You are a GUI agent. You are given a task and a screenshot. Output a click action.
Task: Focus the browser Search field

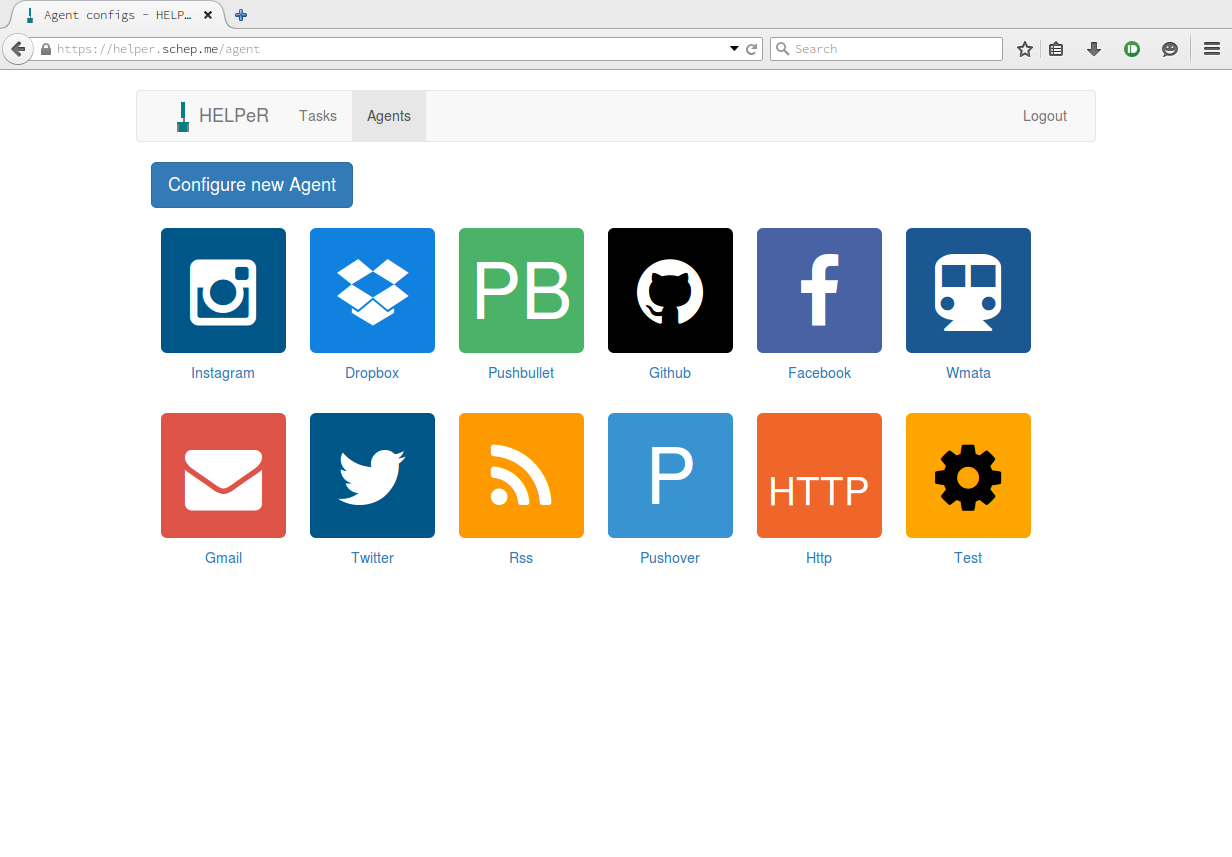tap(886, 49)
